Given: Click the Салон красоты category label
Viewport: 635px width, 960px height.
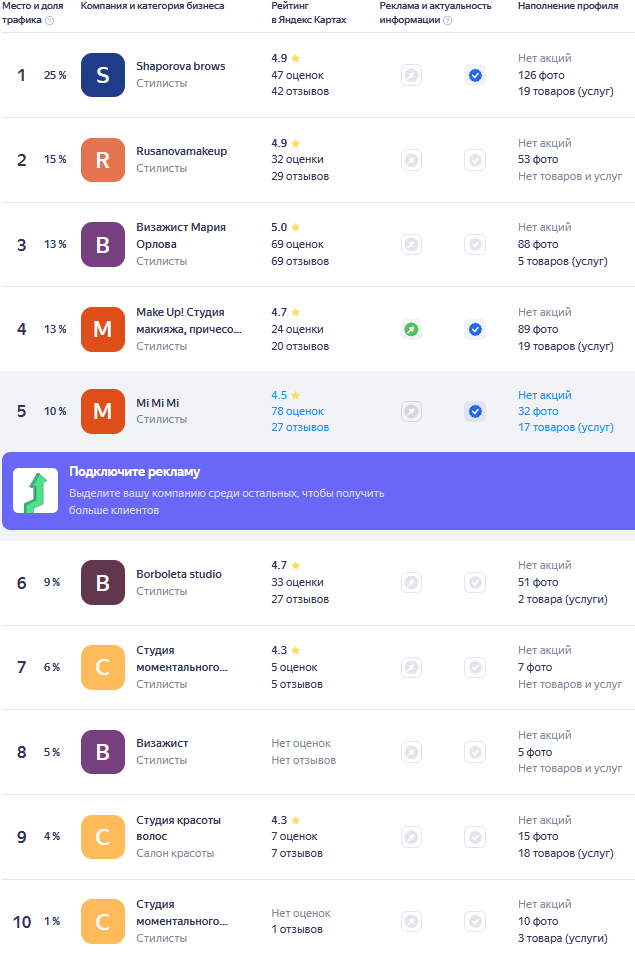Looking at the screenshot, I should coord(175,853).
